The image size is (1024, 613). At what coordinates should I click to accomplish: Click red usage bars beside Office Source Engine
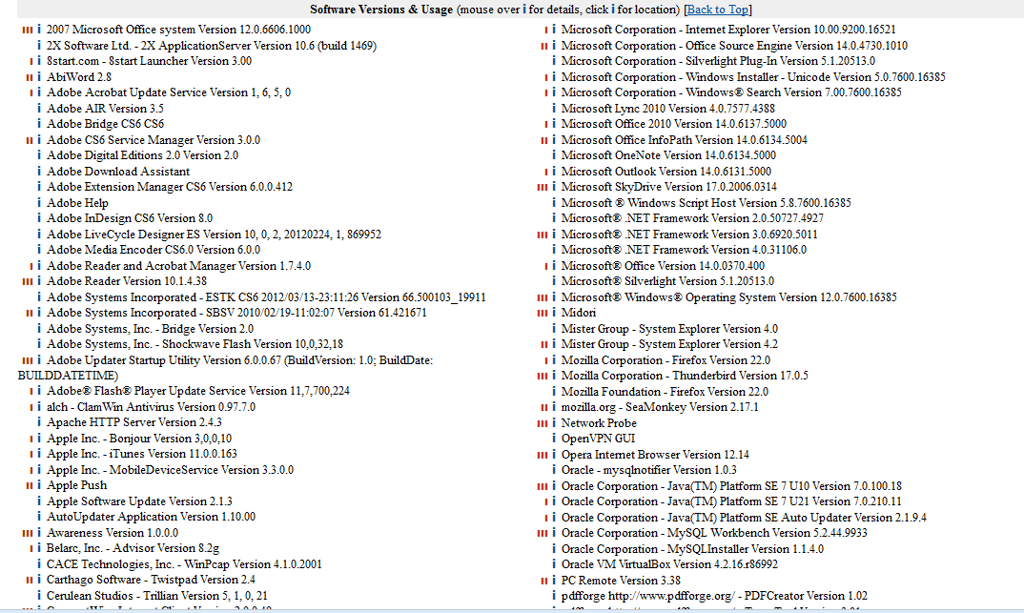point(544,46)
